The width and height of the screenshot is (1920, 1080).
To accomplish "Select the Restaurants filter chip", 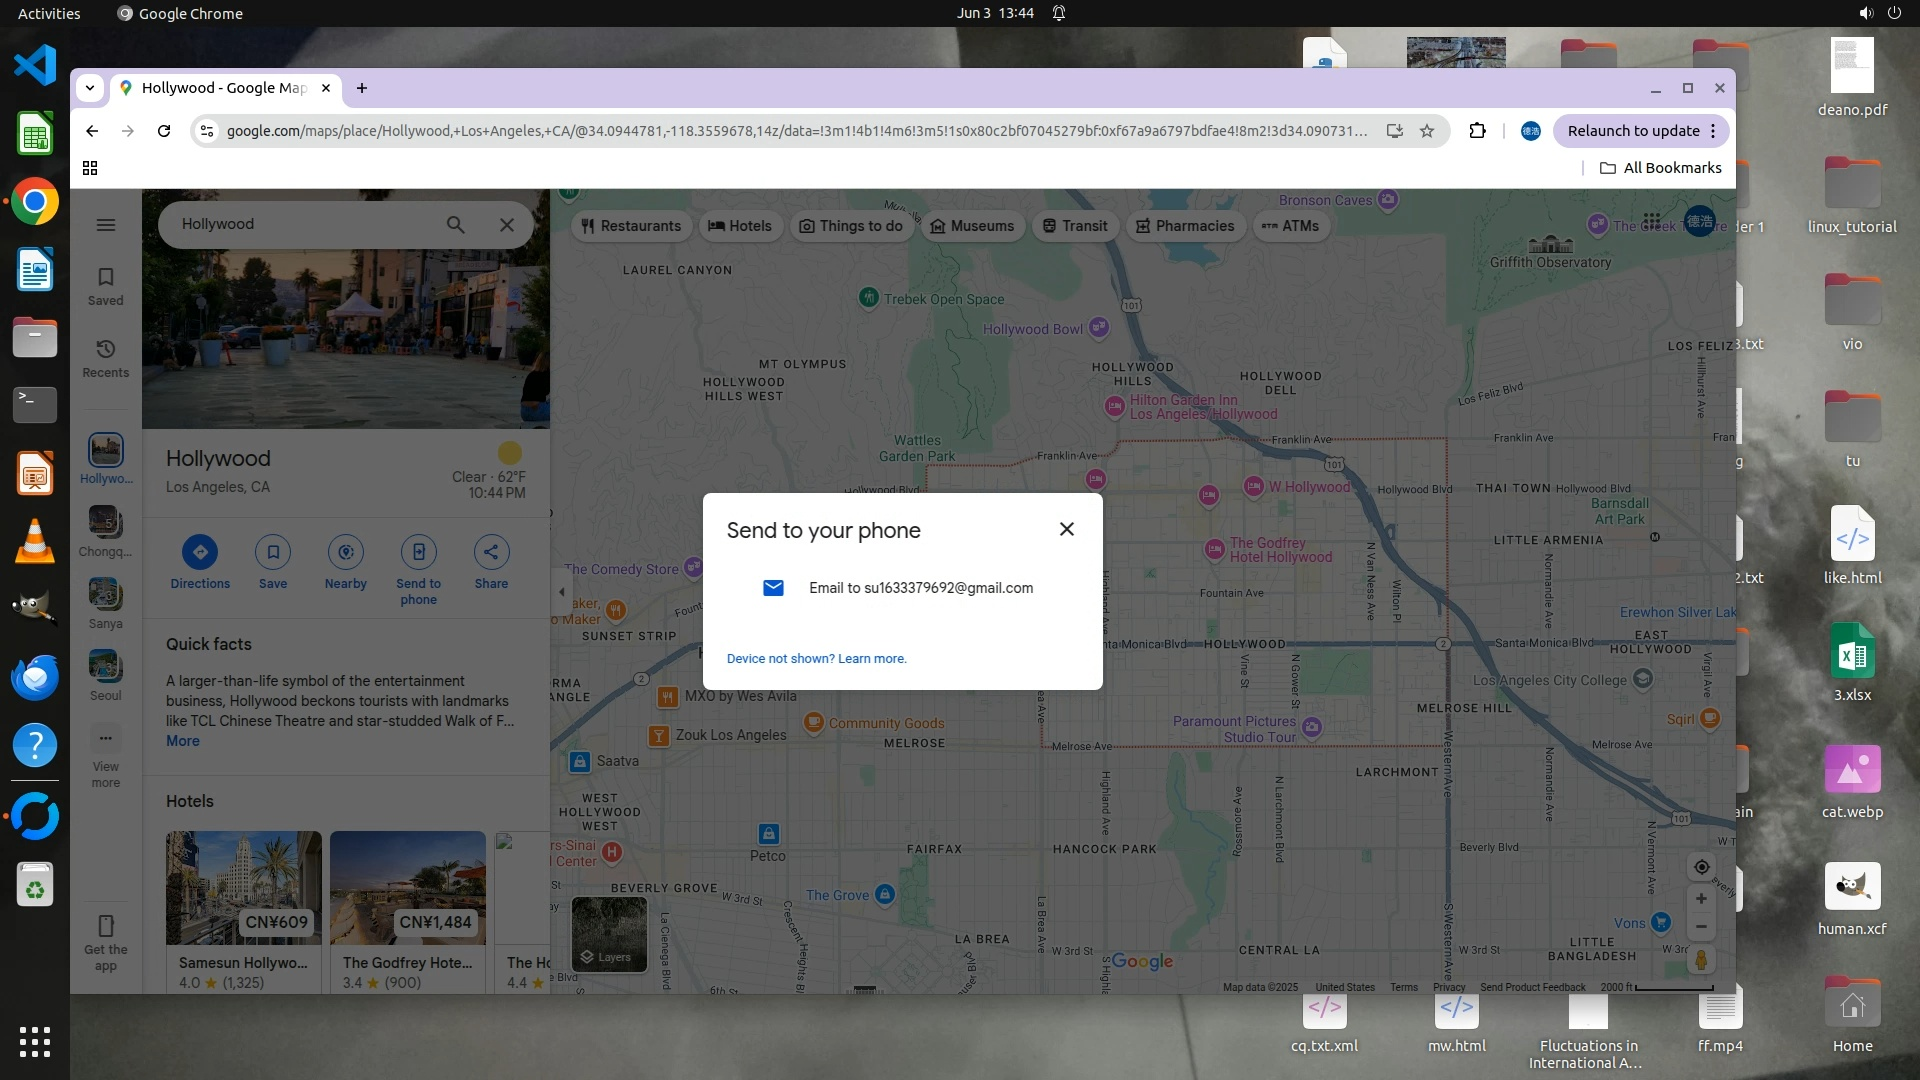I will (x=631, y=226).
